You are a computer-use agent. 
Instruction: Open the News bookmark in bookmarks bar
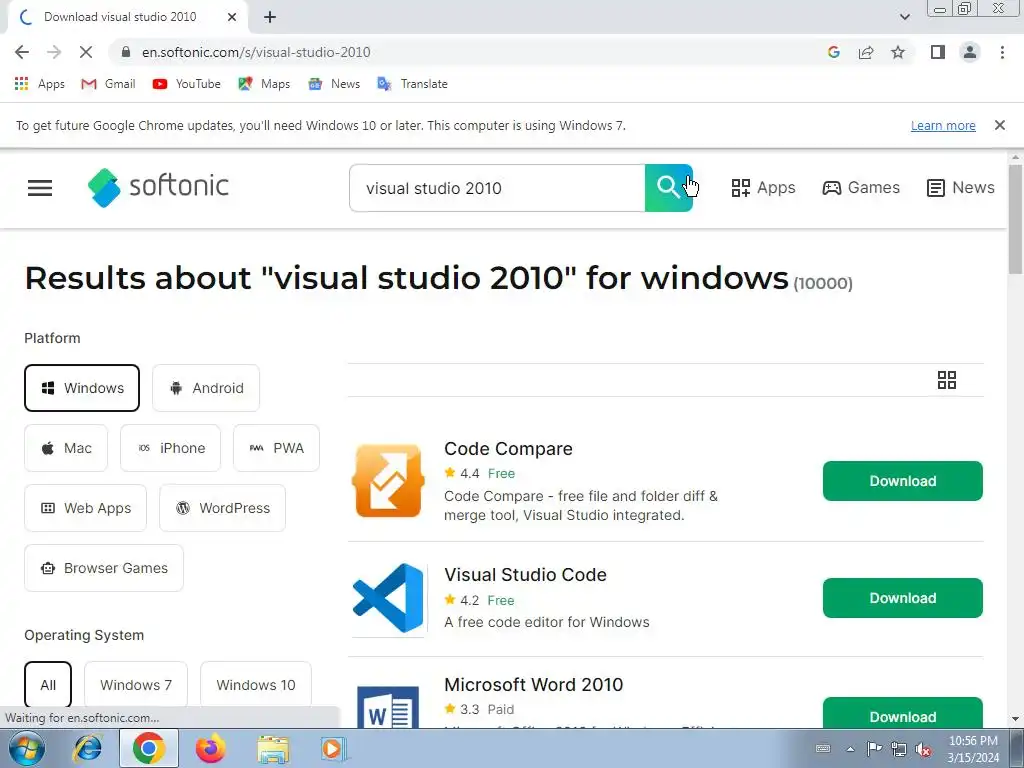tap(334, 84)
